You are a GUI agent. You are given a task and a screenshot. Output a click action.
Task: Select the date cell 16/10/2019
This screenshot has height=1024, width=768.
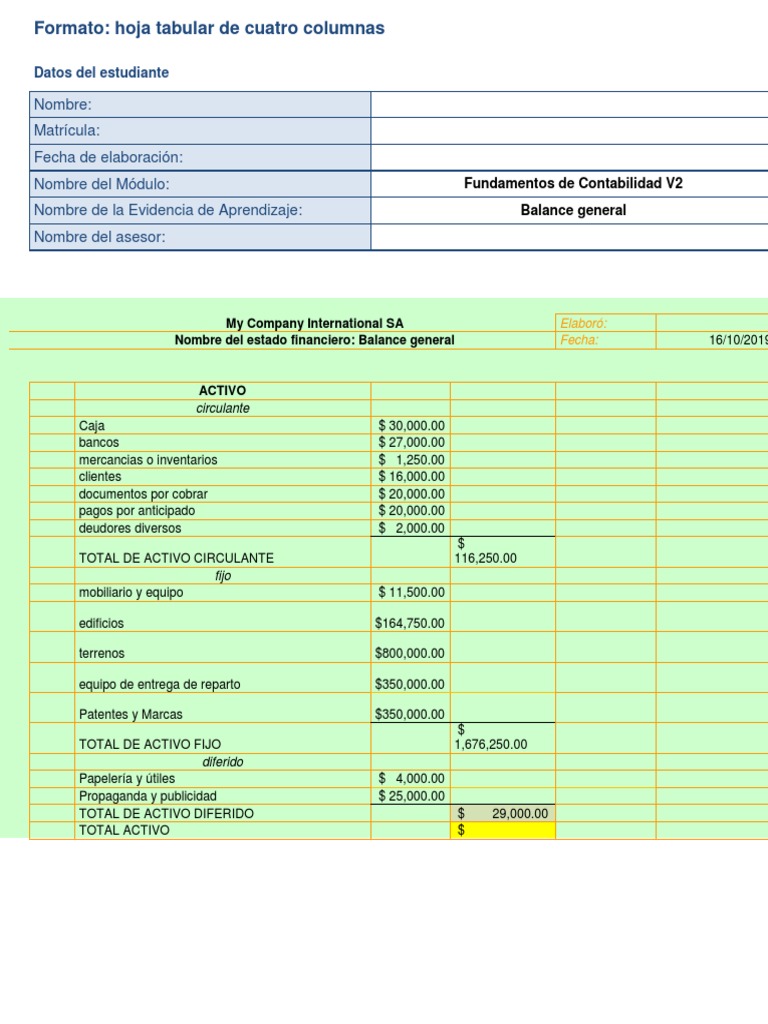712,340
